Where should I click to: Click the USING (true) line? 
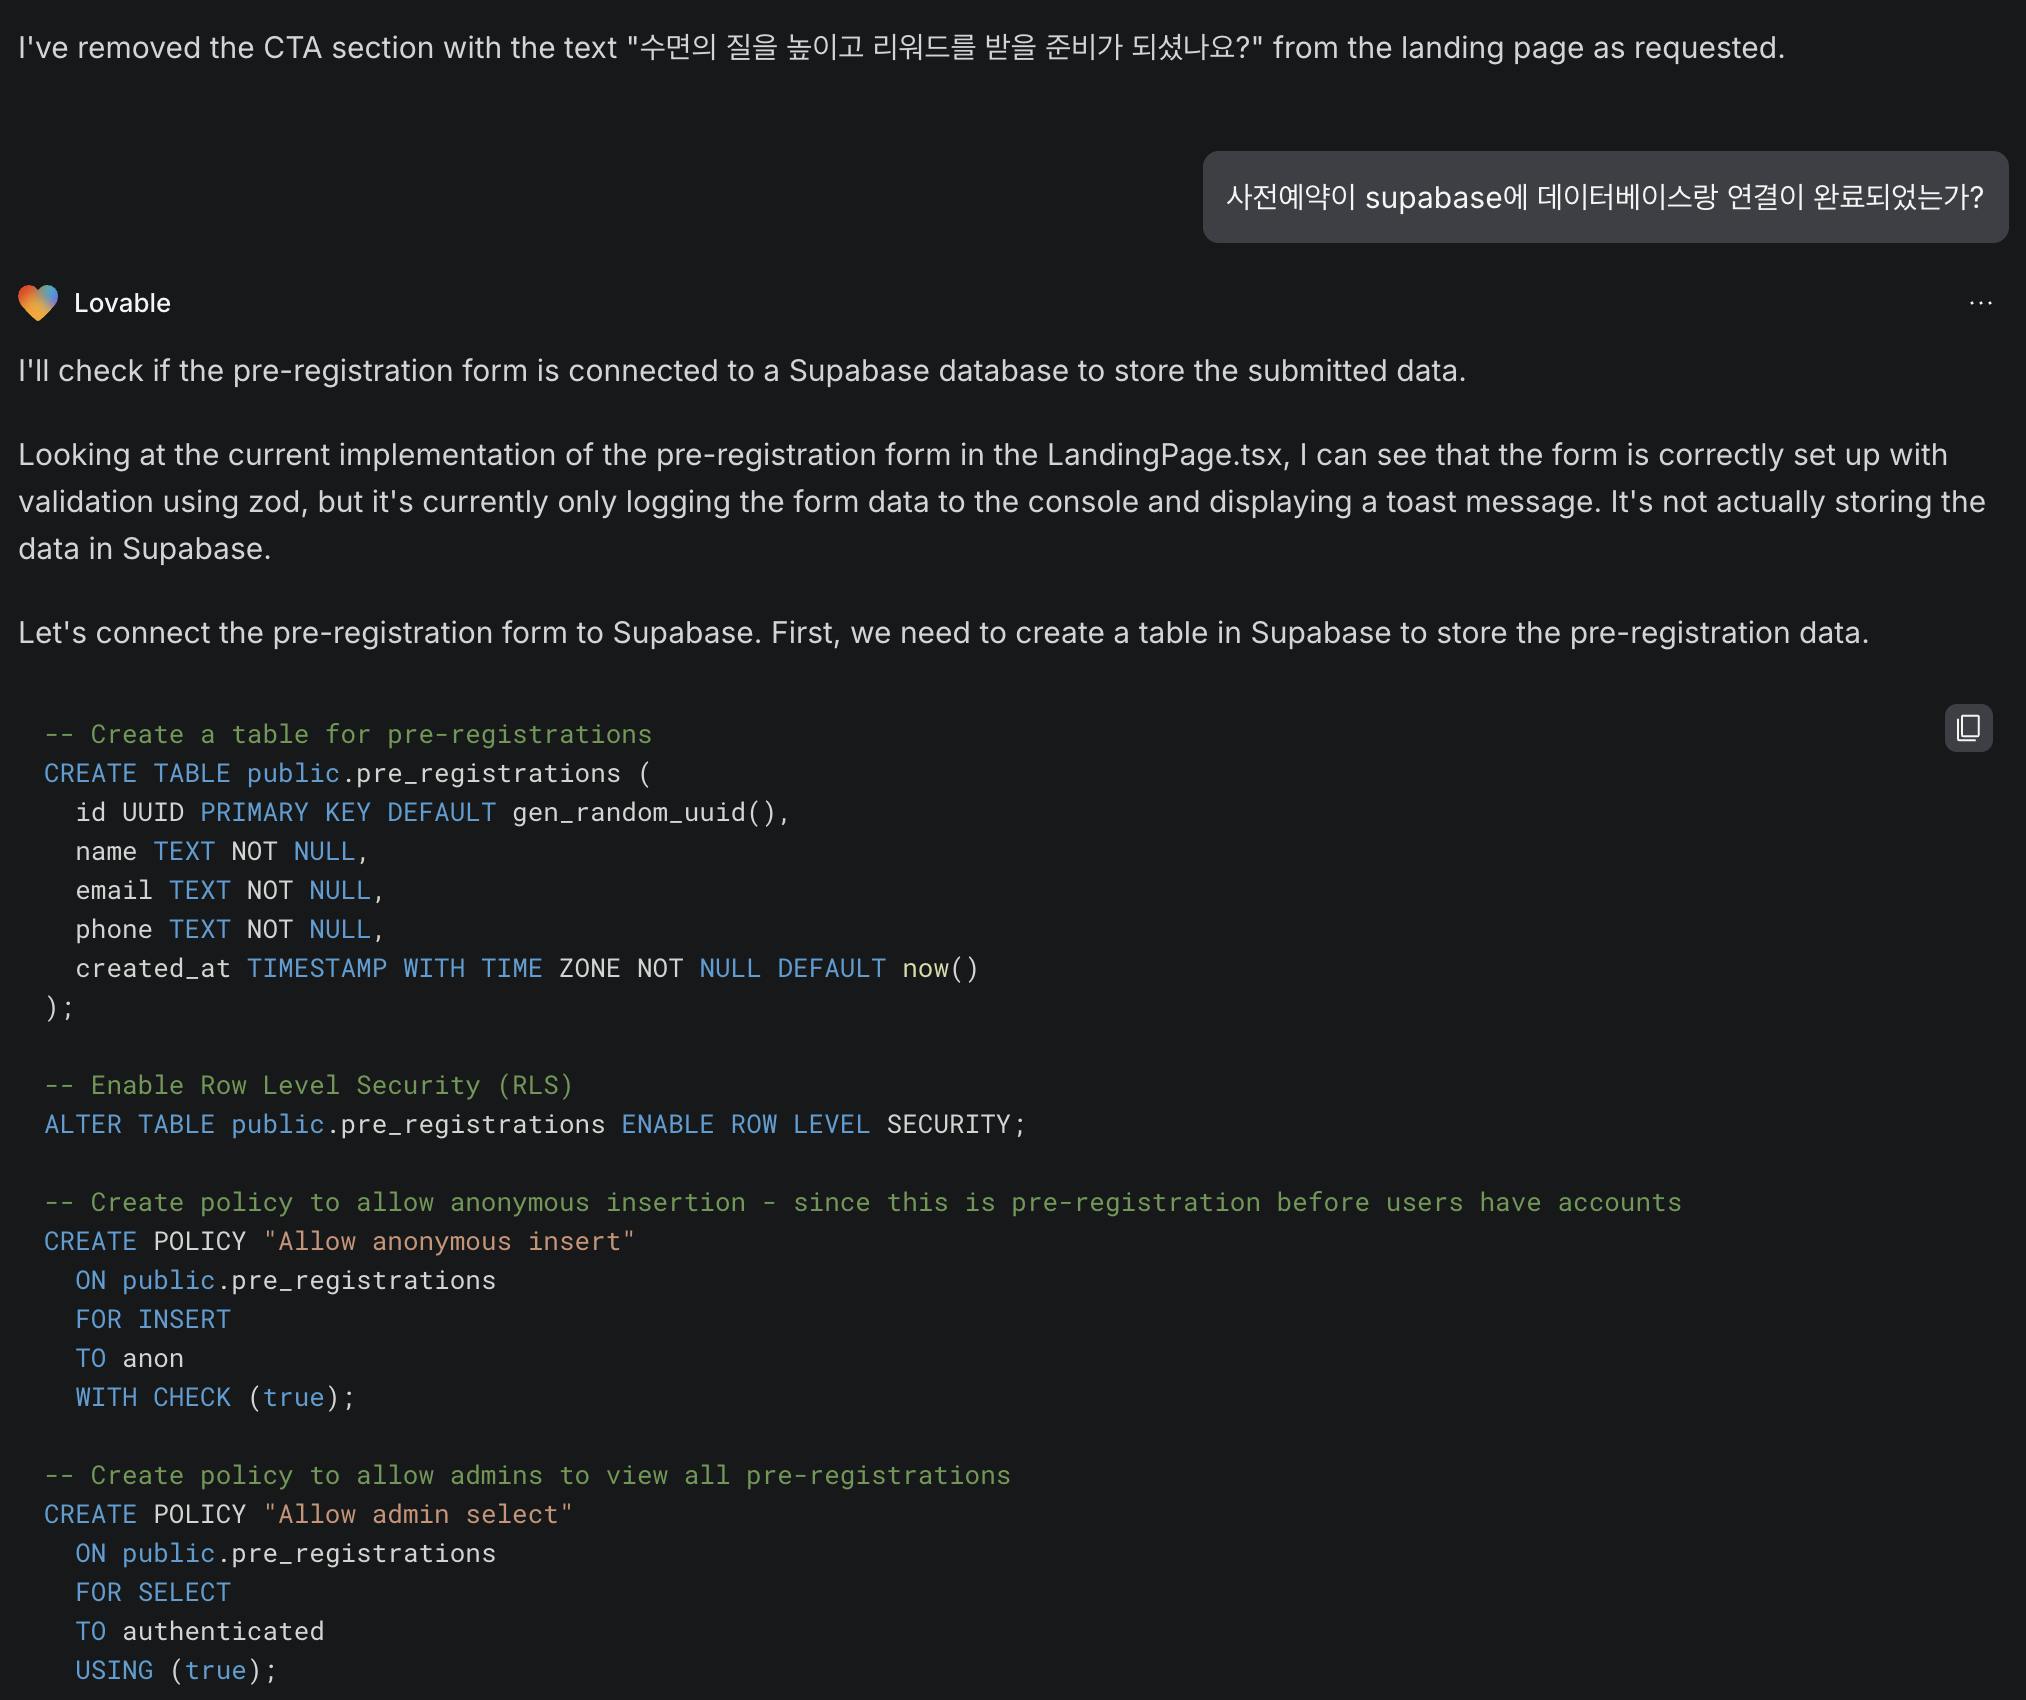click(175, 1670)
